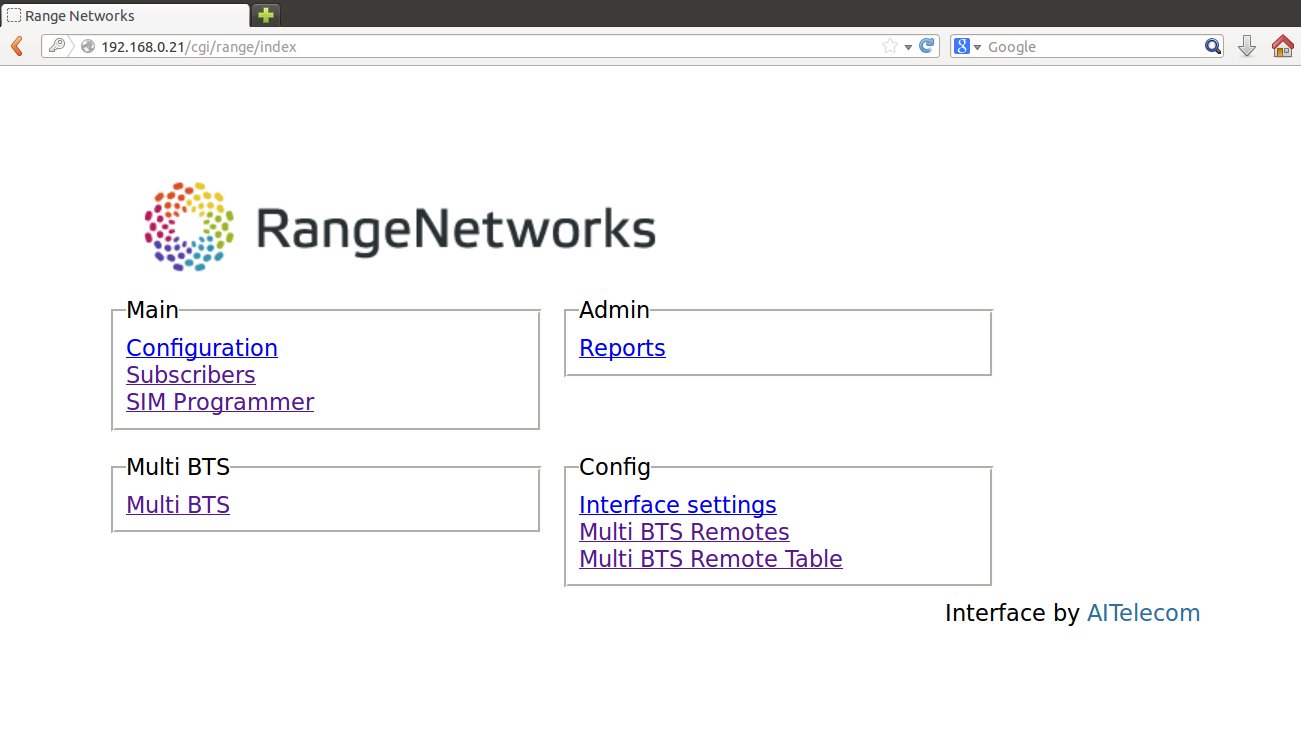View Reports under Admin
This screenshot has width=1301, height=744.
622,348
